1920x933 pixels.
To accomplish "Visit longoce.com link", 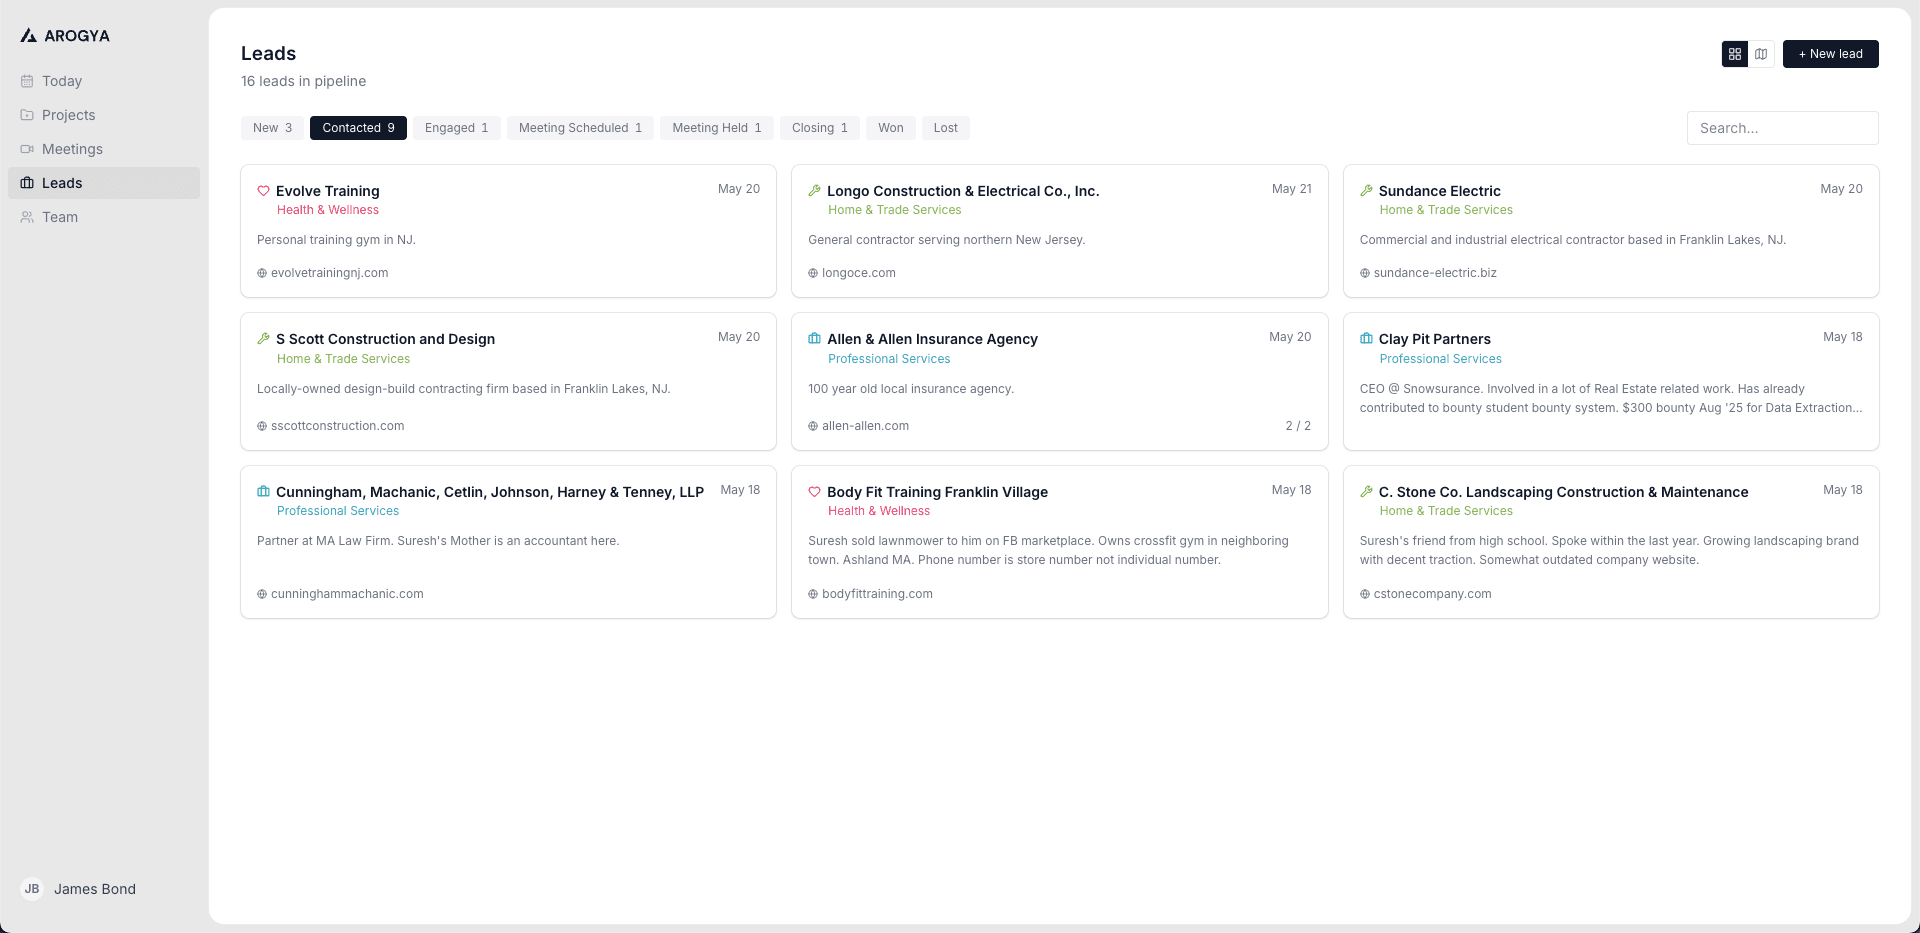I will click(x=859, y=273).
